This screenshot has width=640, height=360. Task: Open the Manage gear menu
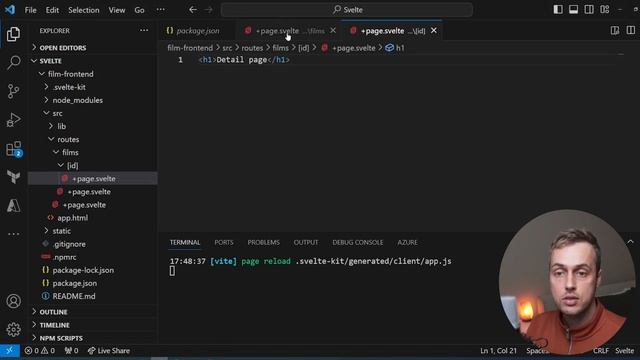[13, 329]
